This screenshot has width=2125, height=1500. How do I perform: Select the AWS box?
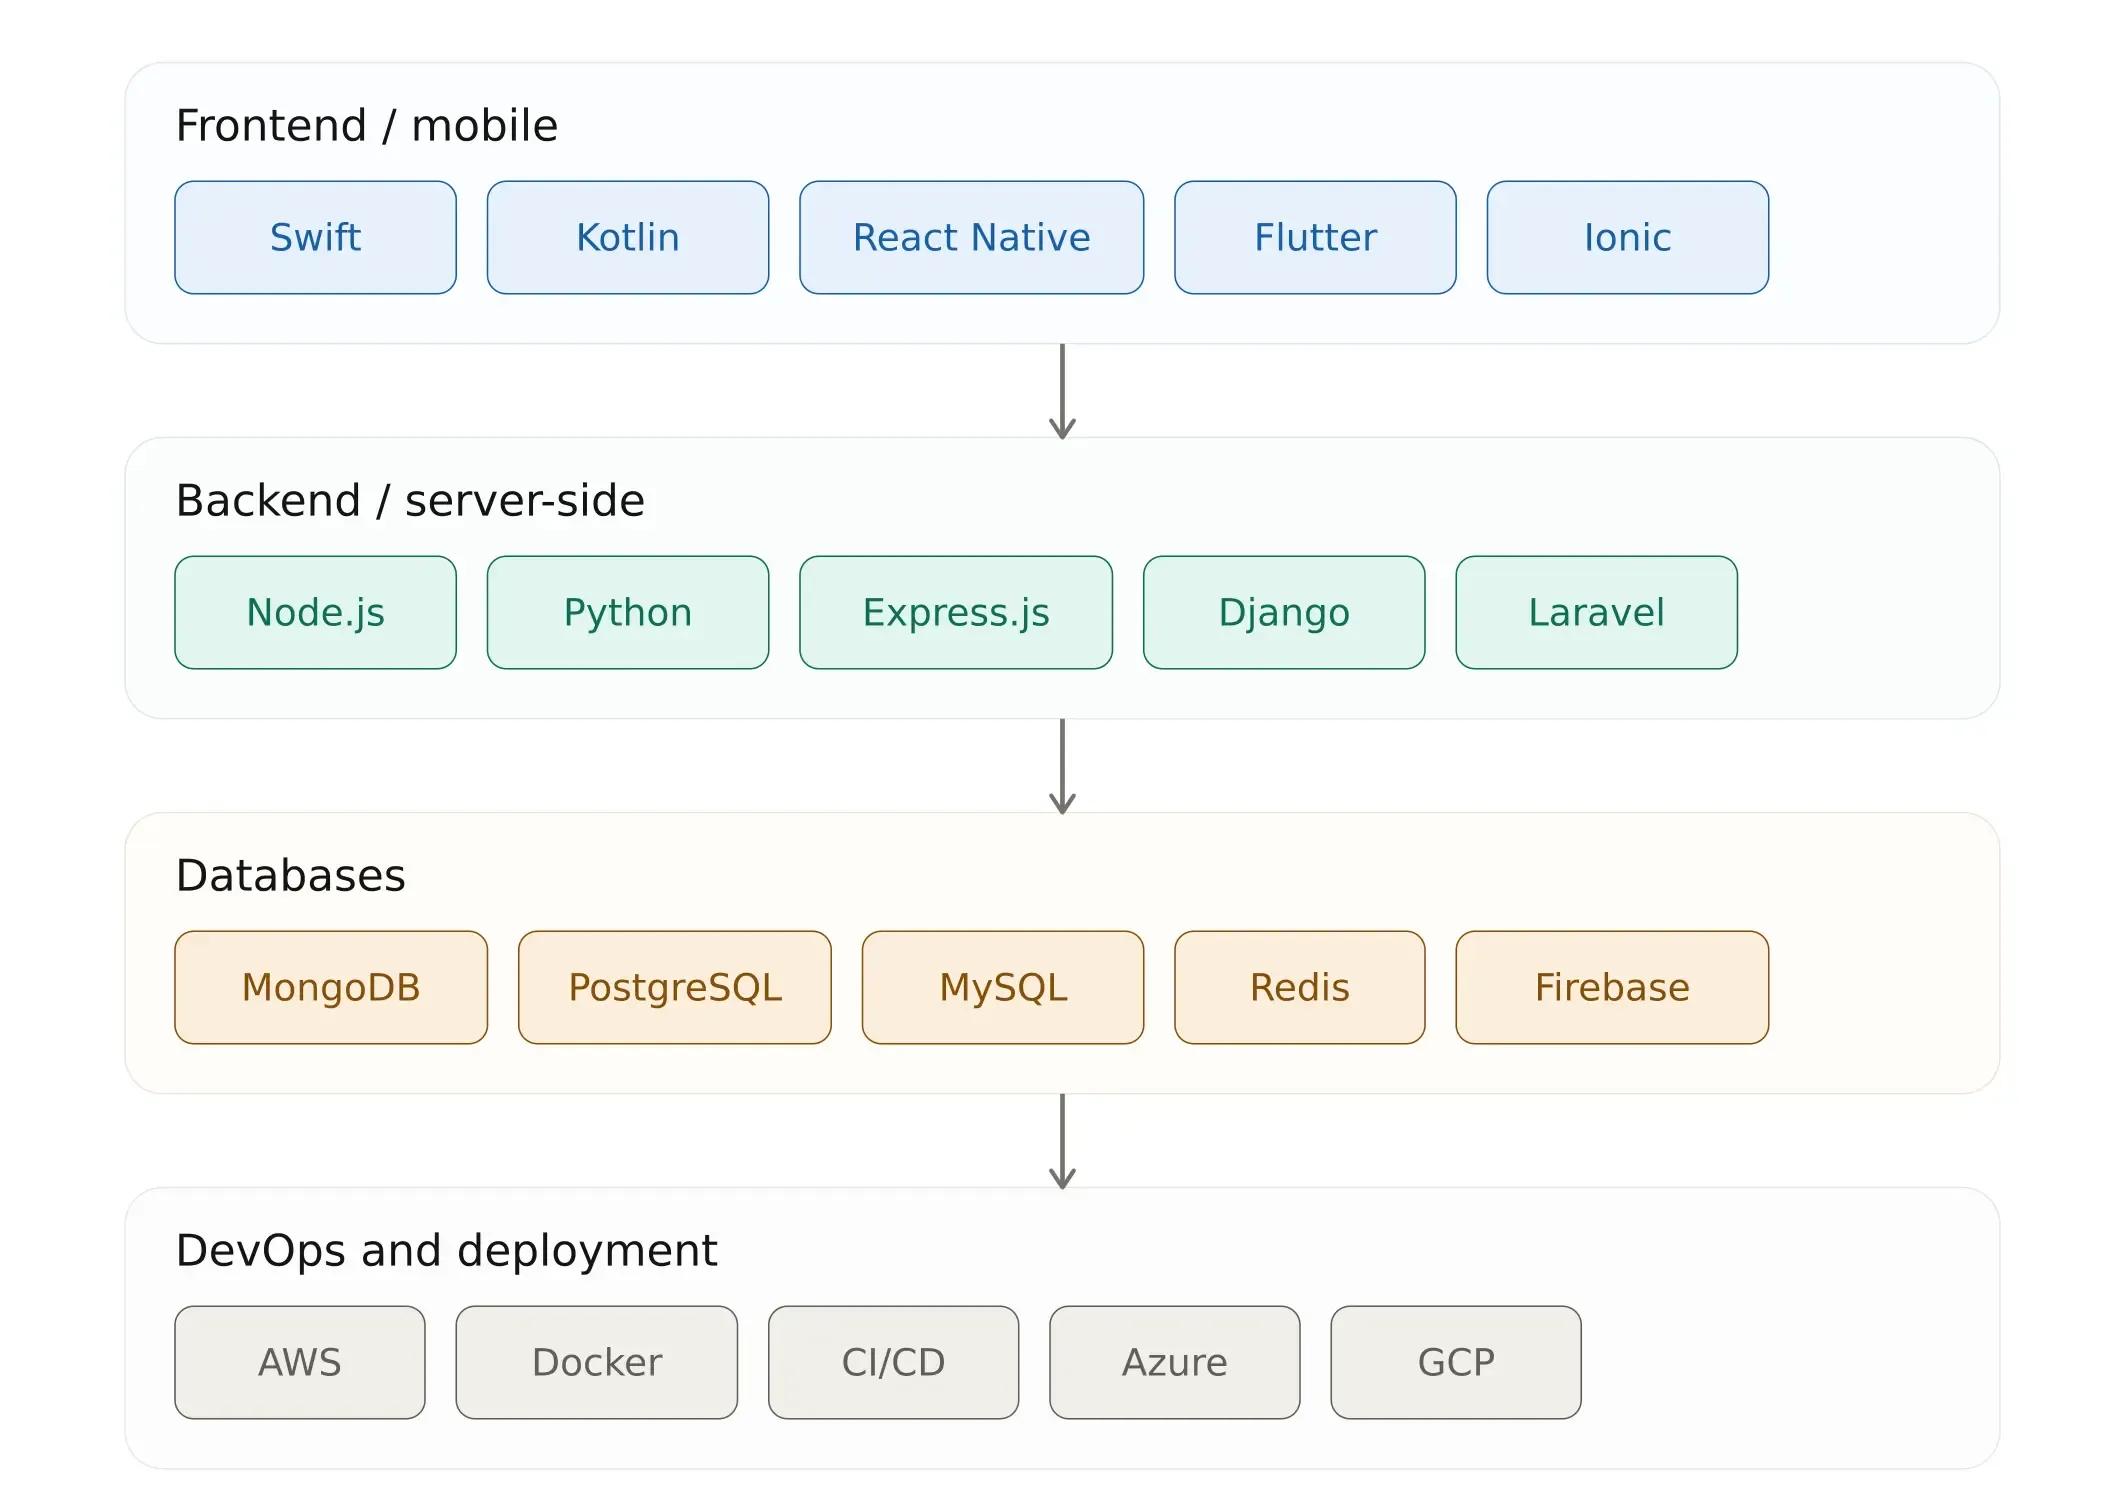tap(300, 1362)
